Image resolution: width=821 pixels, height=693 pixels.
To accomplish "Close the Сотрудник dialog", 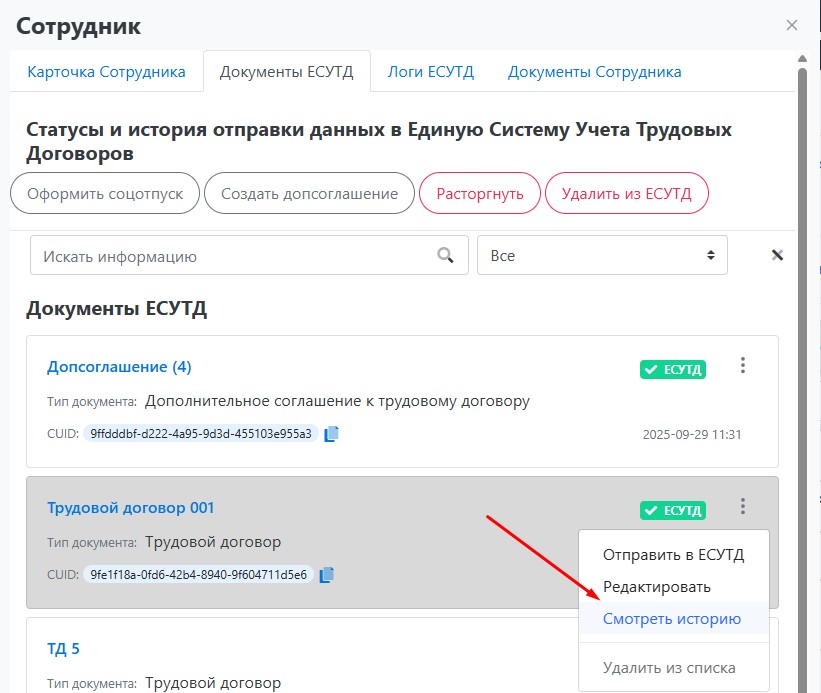I will [x=792, y=25].
